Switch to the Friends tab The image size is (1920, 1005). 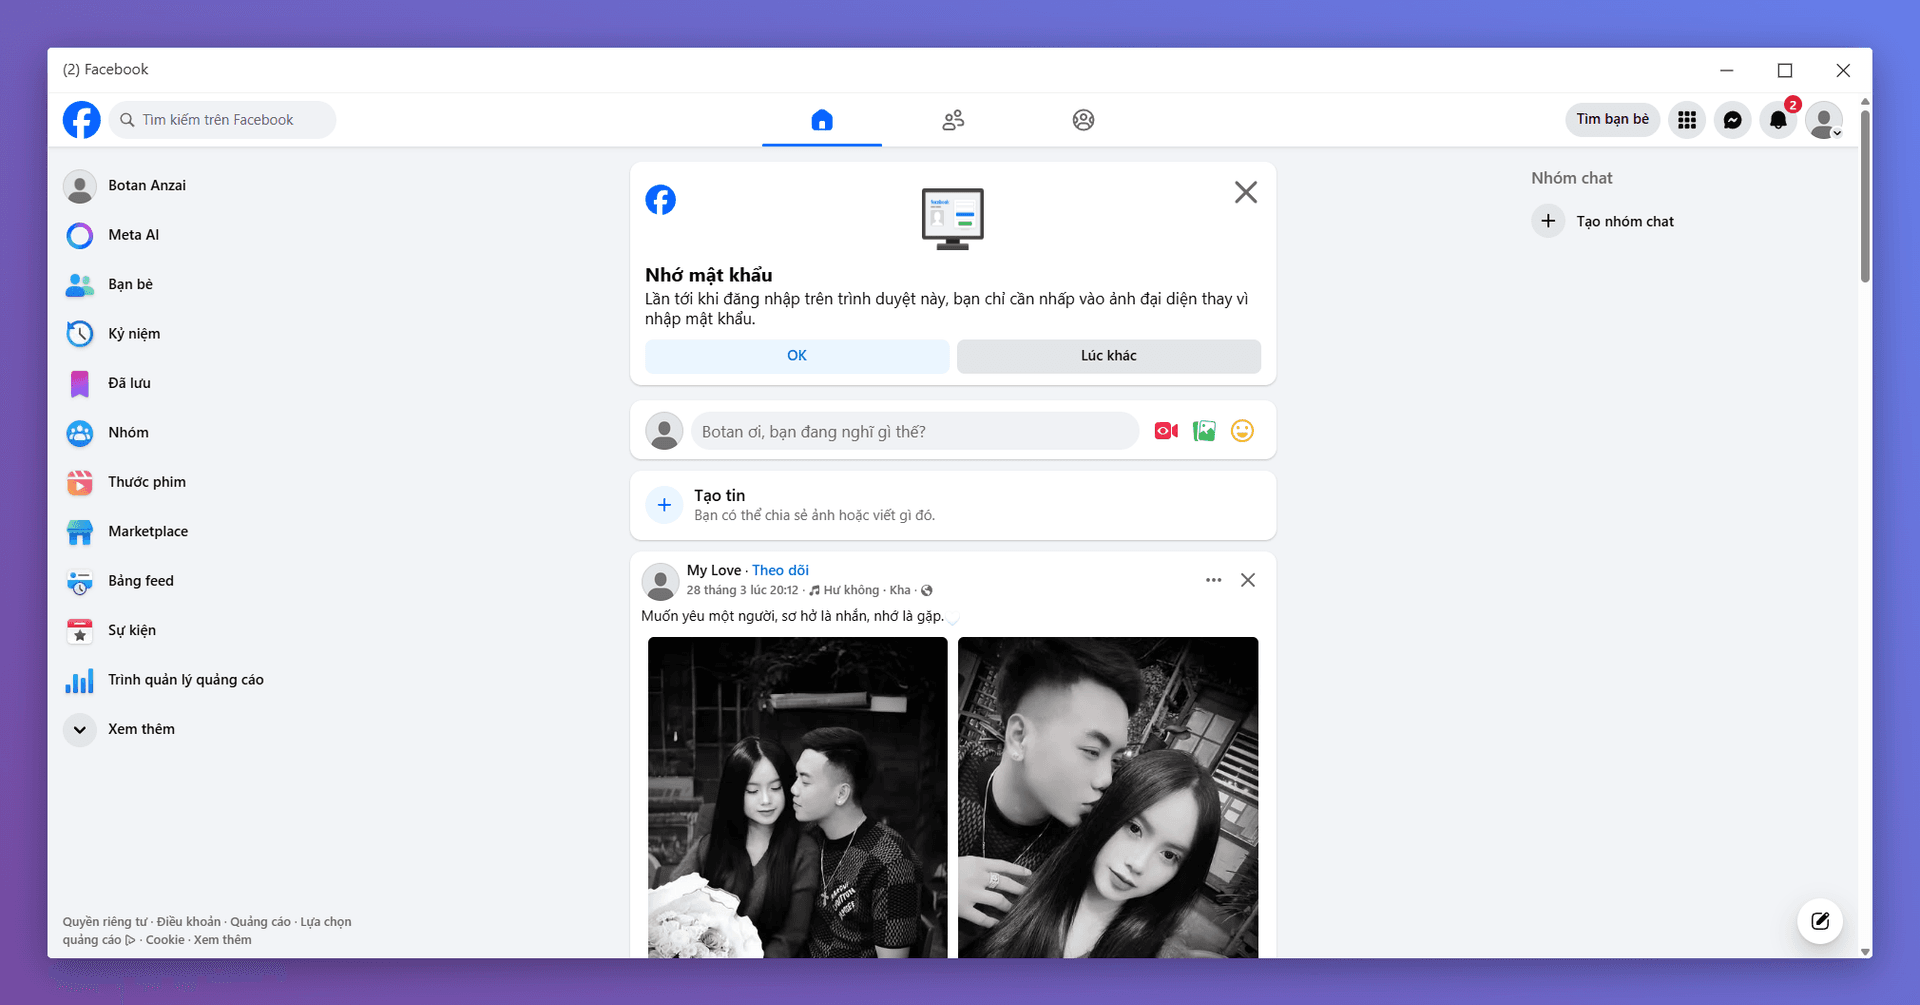point(953,120)
